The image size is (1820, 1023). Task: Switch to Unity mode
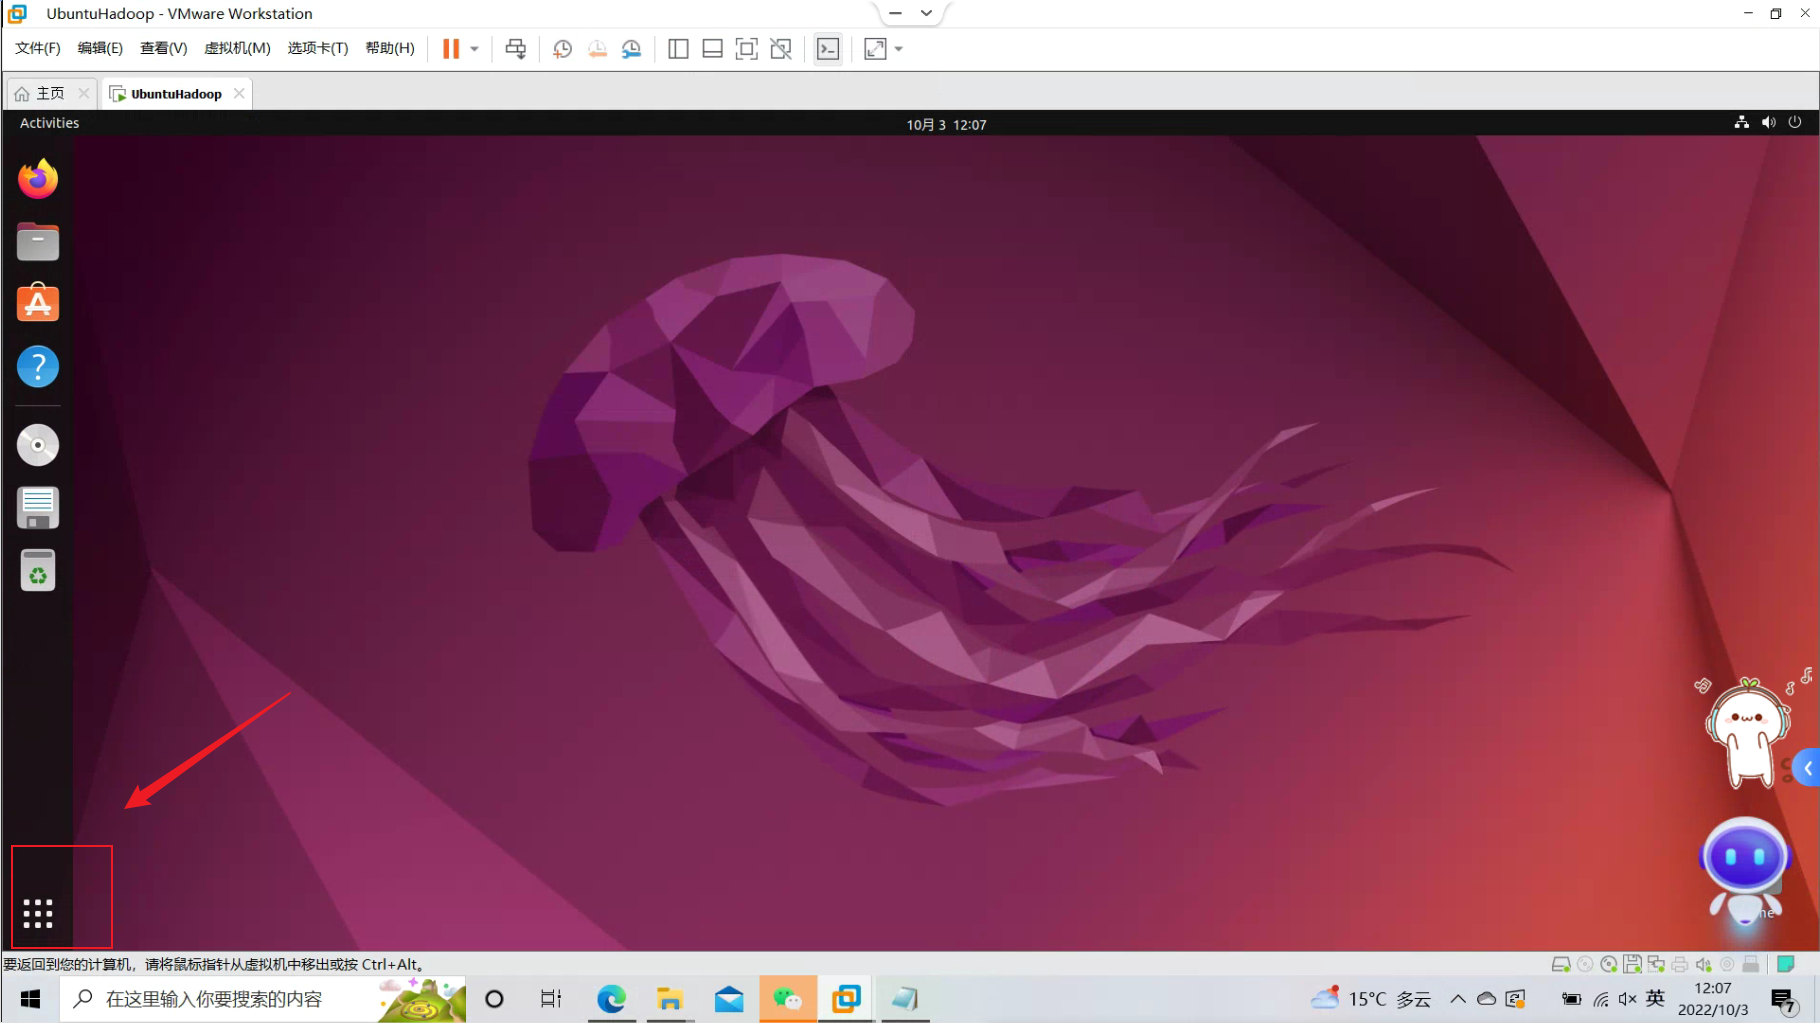[781, 49]
